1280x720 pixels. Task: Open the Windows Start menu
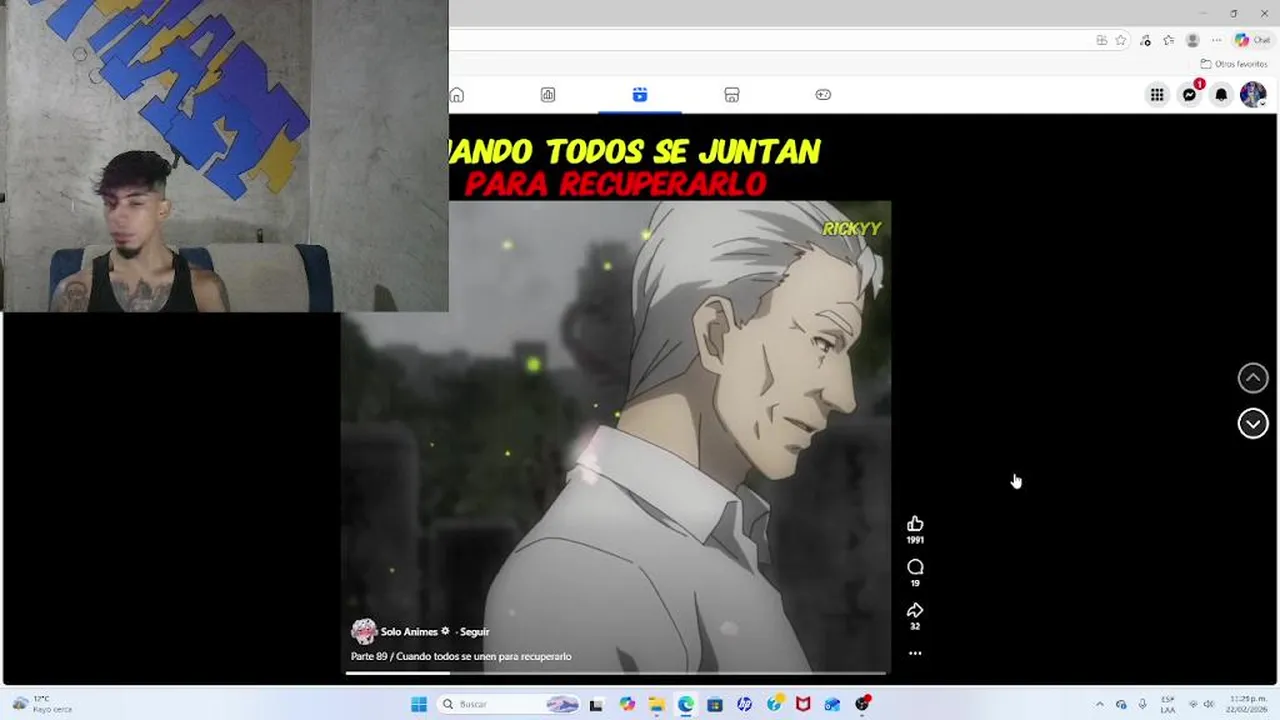(419, 704)
